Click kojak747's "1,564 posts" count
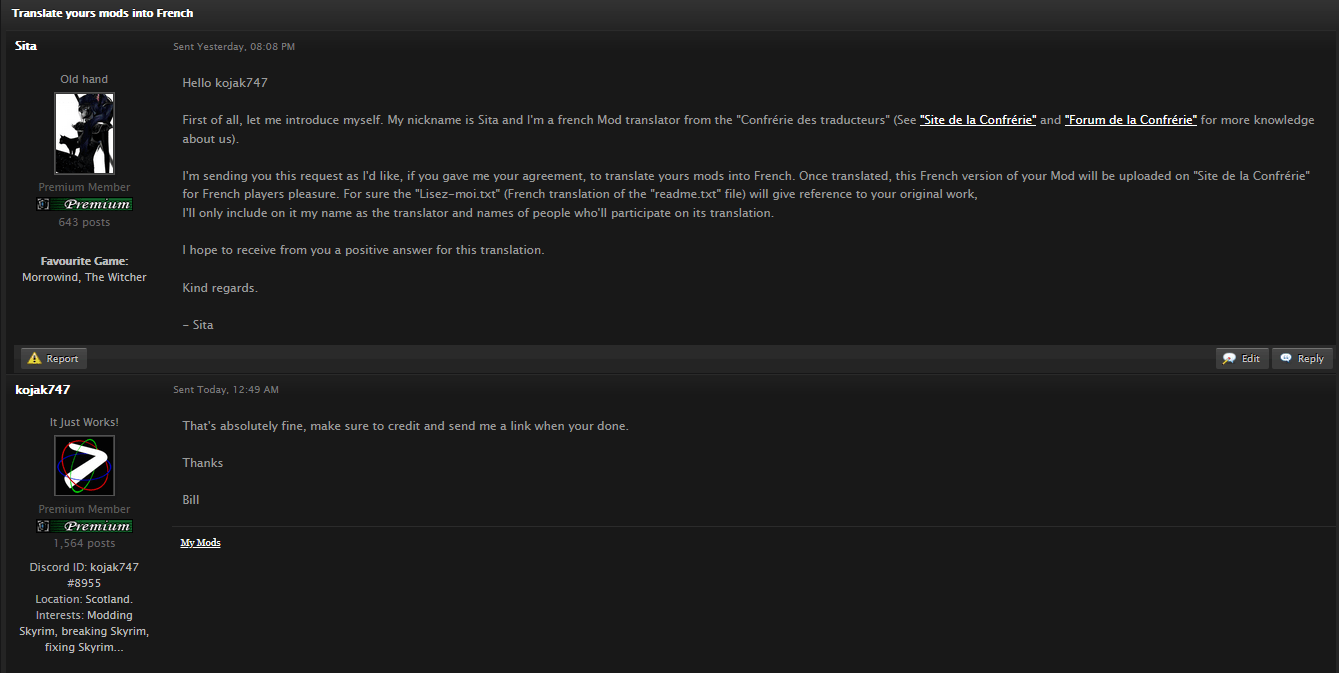Image resolution: width=1339 pixels, height=673 pixels. [x=84, y=543]
